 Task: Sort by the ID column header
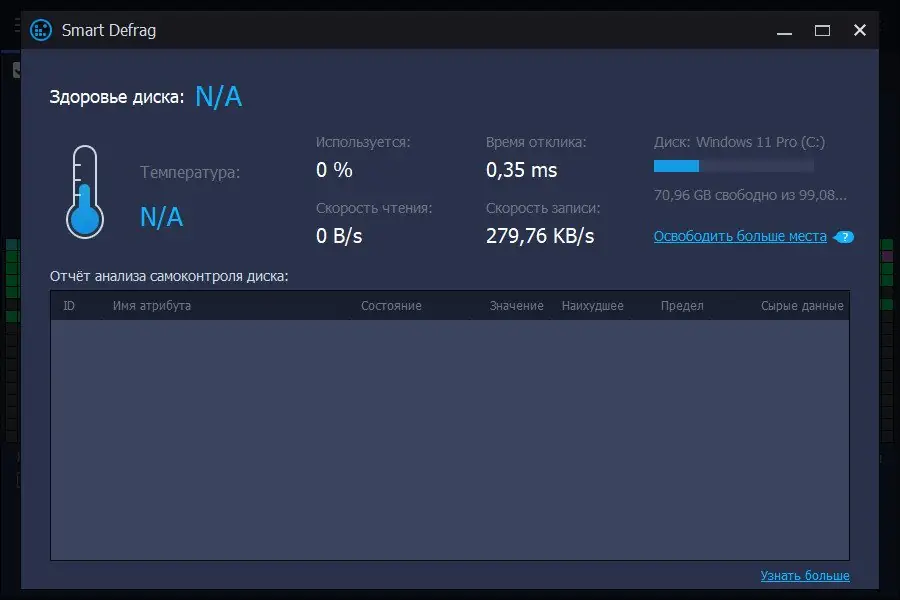pos(69,305)
